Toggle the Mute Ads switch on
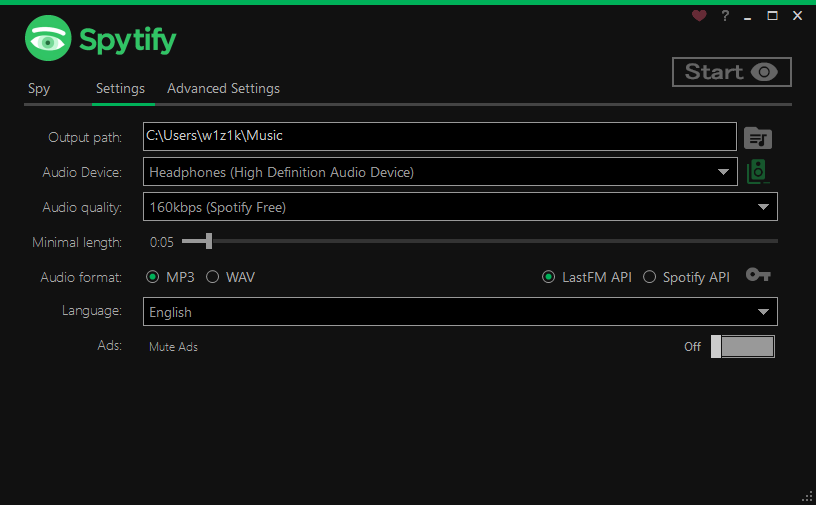The height and width of the screenshot is (505, 816). click(x=743, y=346)
